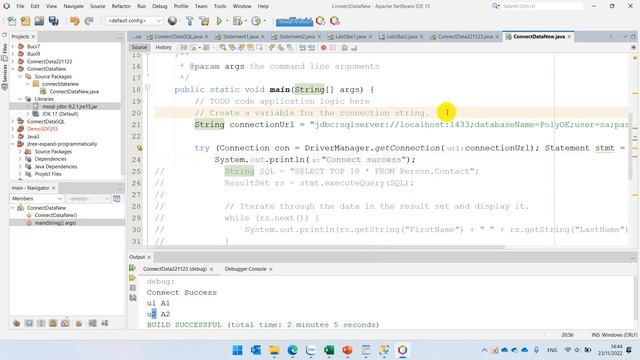This screenshot has width=640, height=360.
Task: Switch to ConnectData221123 (debug) output tab
Action: pos(175,269)
